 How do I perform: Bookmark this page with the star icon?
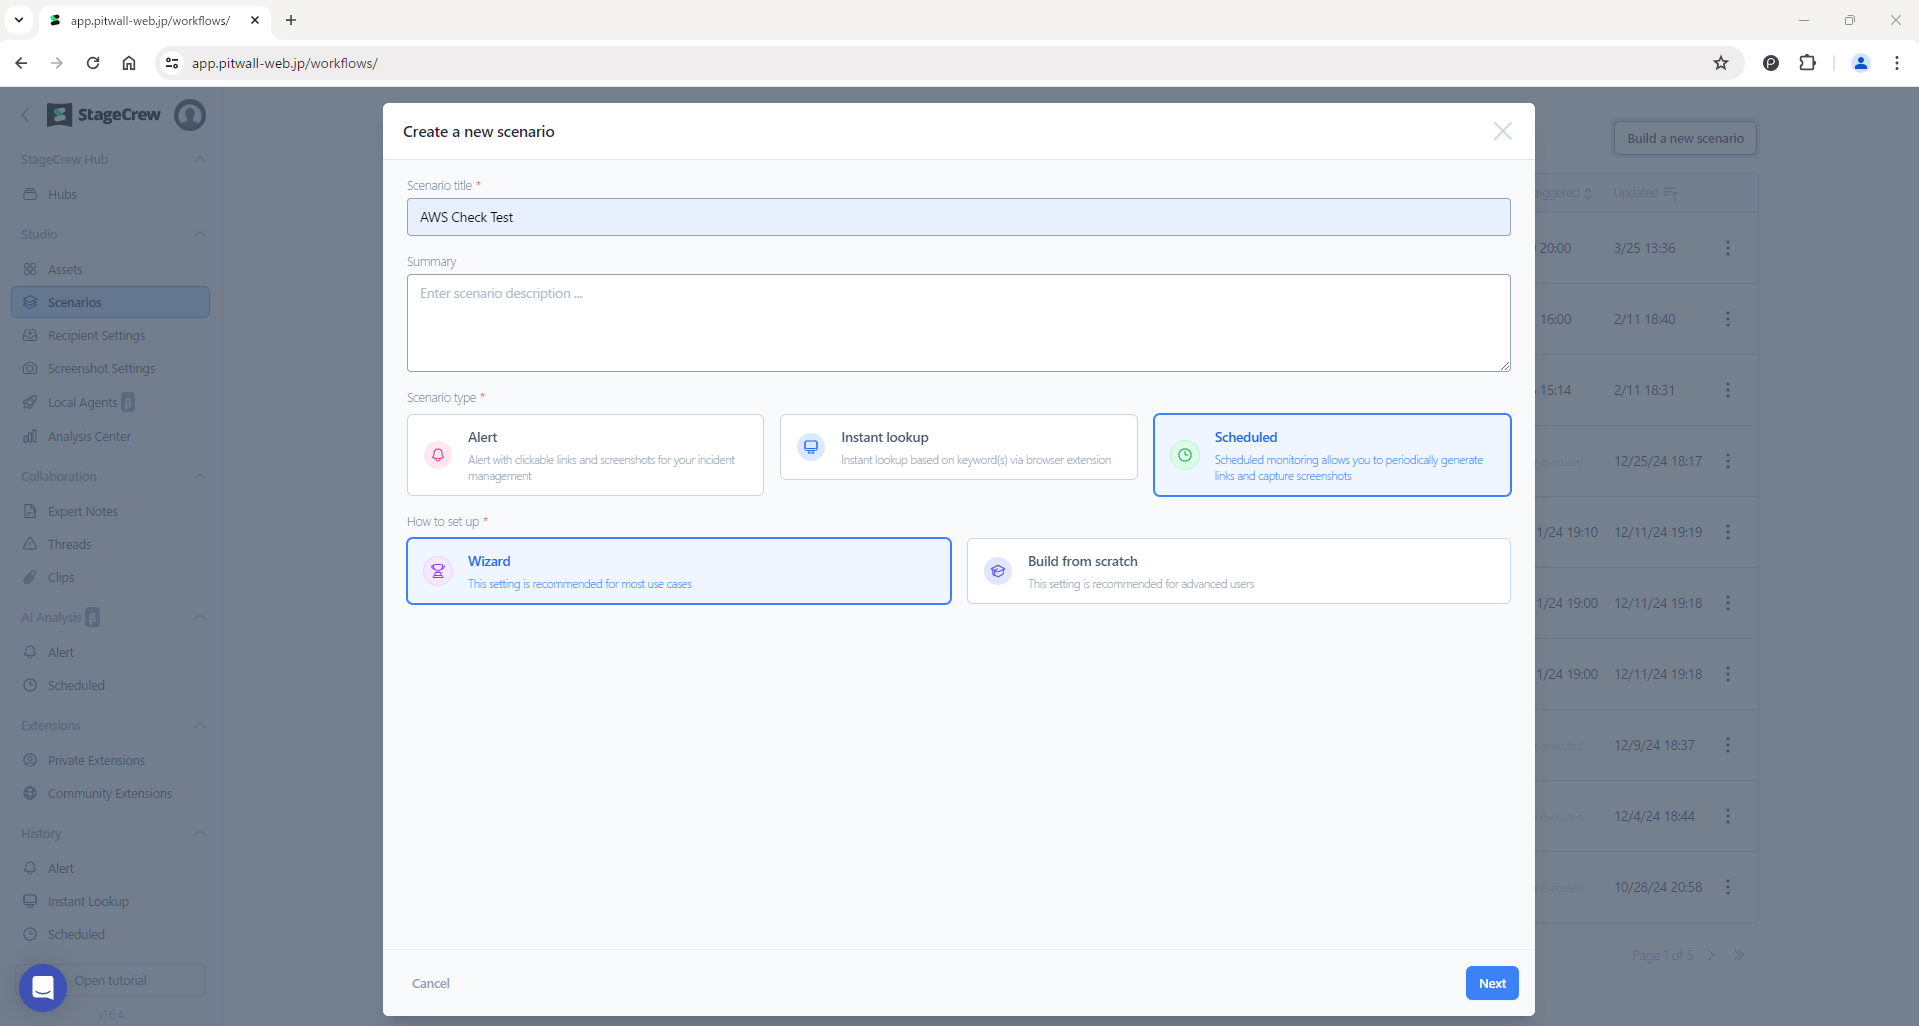click(1720, 63)
